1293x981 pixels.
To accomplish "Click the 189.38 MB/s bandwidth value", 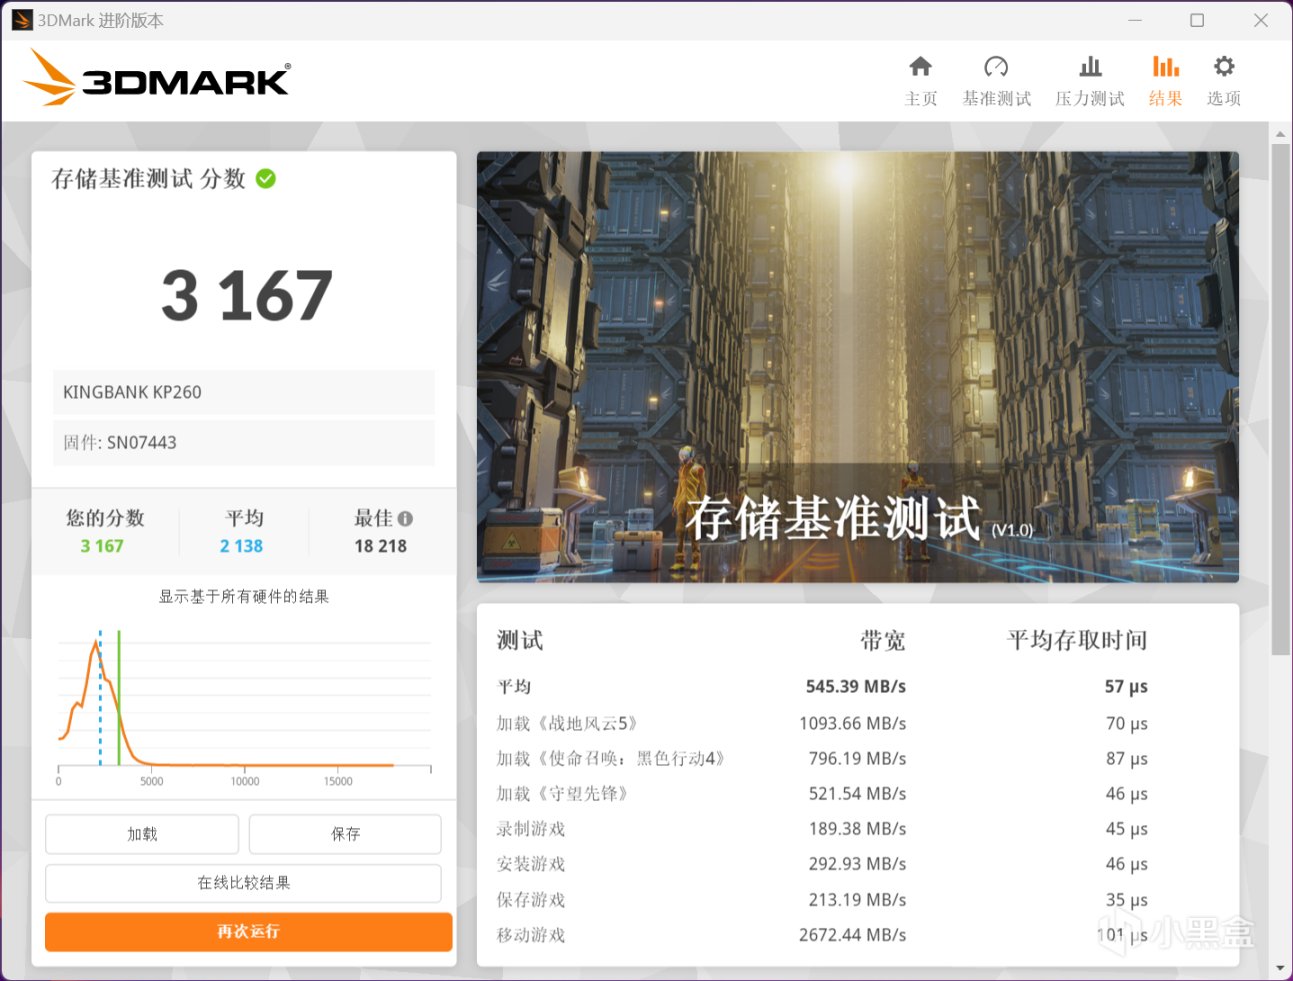I will 858,829.
